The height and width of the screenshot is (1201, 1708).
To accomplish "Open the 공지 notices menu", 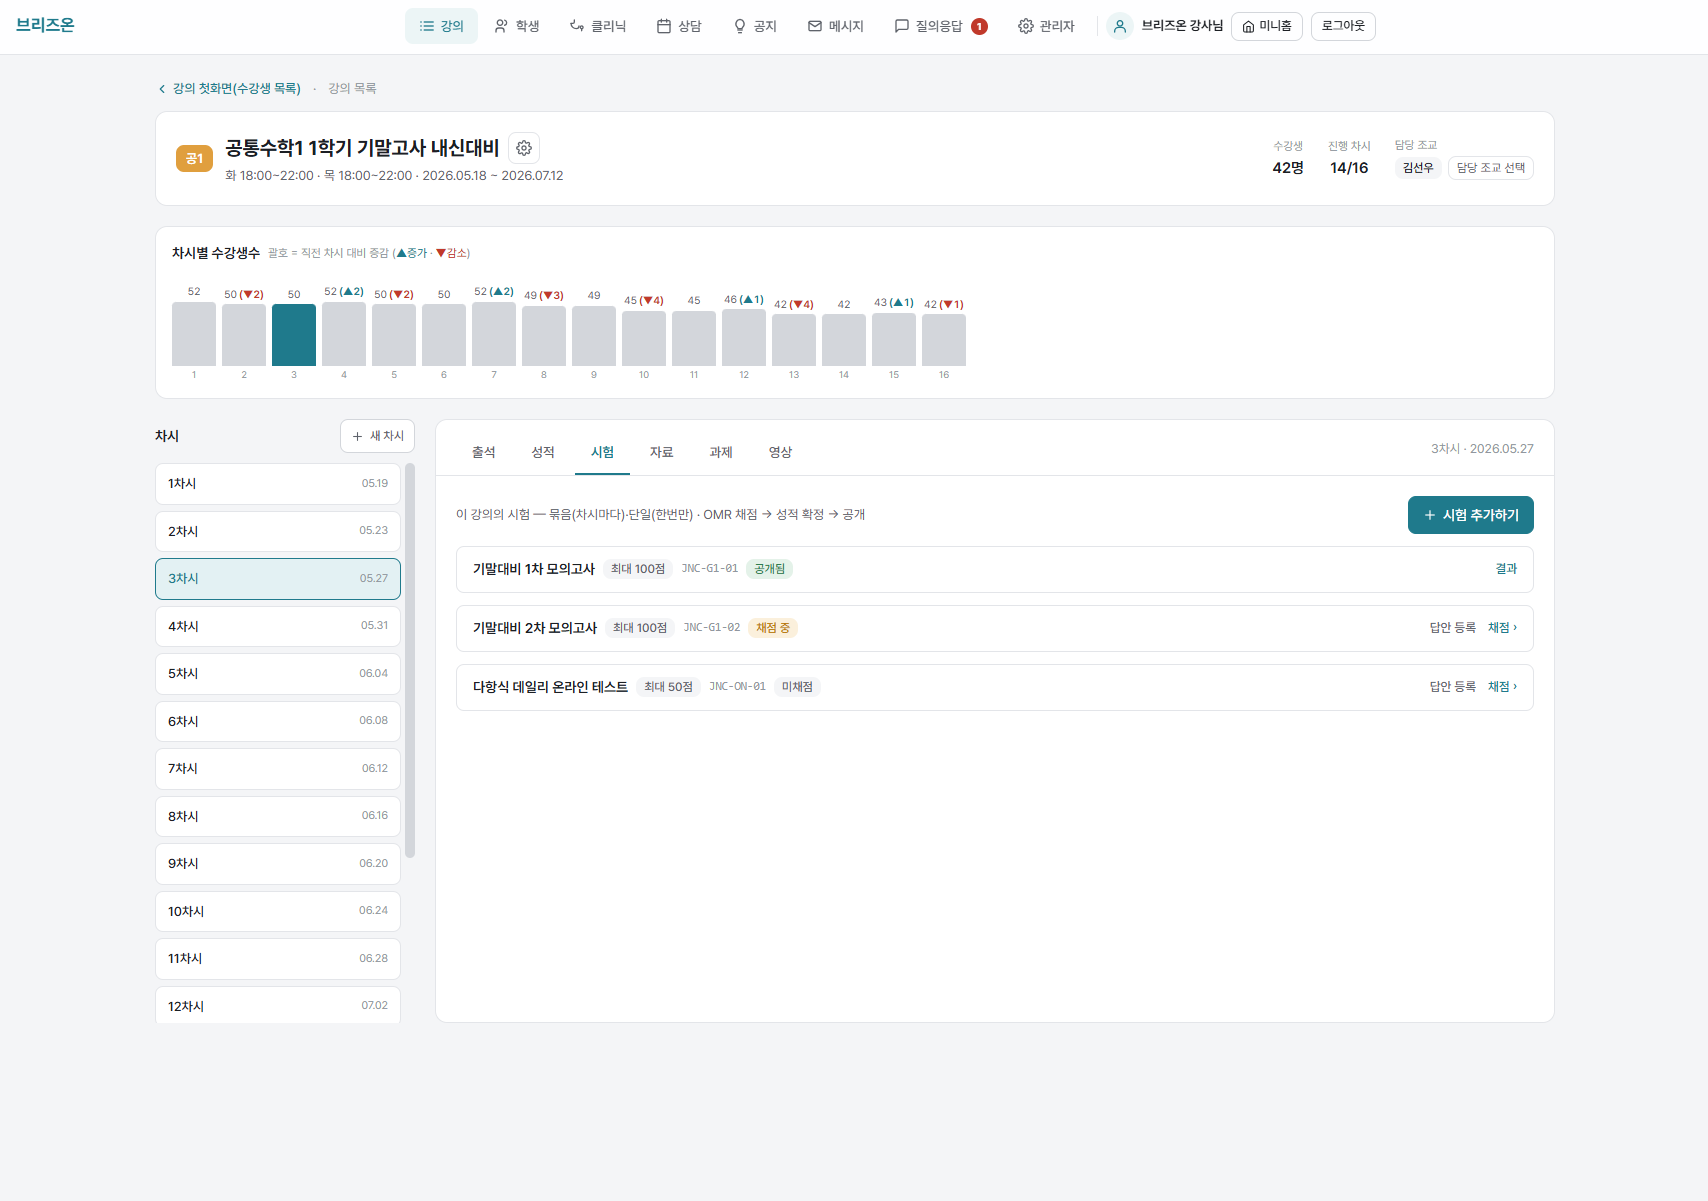I will click(755, 26).
